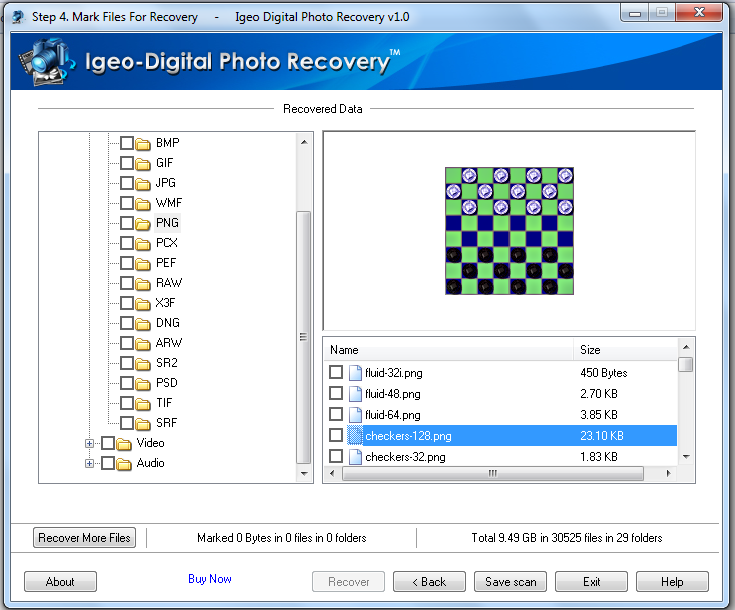The height and width of the screenshot is (610, 735).
Task: Click the GIF folder icon
Action: point(143,164)
